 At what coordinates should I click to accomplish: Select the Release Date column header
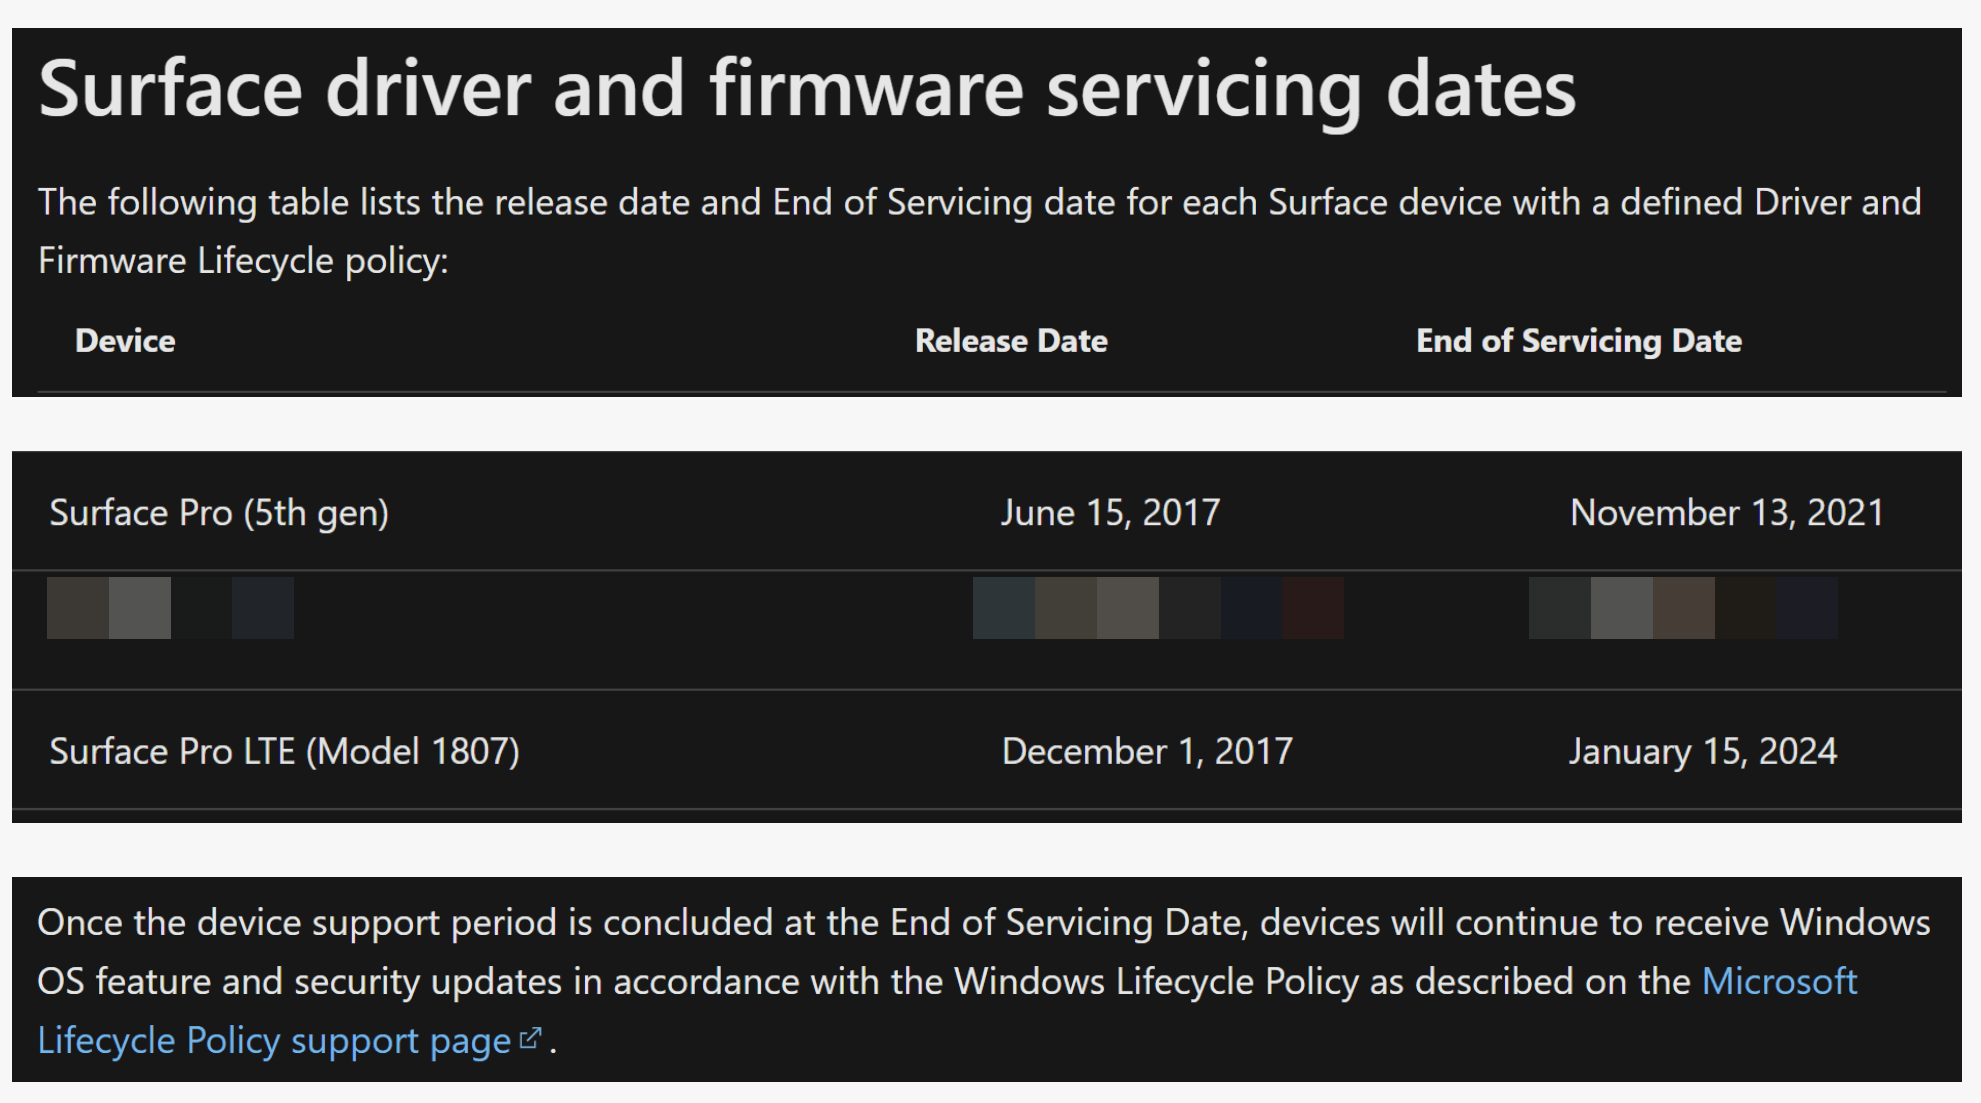point(1011,341)
